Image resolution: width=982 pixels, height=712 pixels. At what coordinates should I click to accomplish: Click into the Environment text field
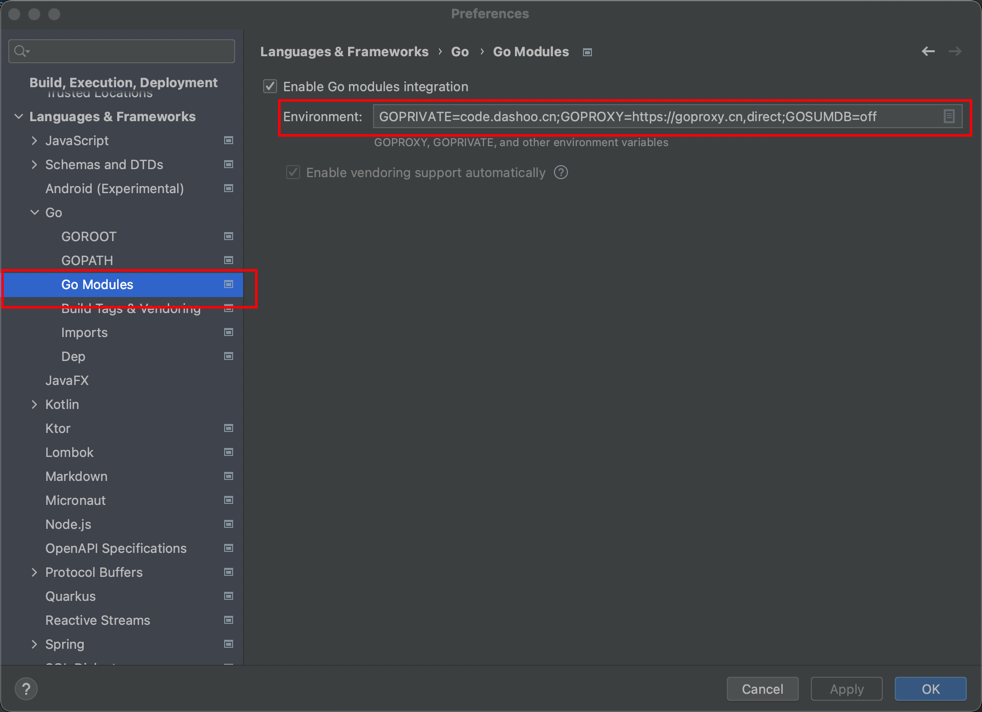coord(650,117)
